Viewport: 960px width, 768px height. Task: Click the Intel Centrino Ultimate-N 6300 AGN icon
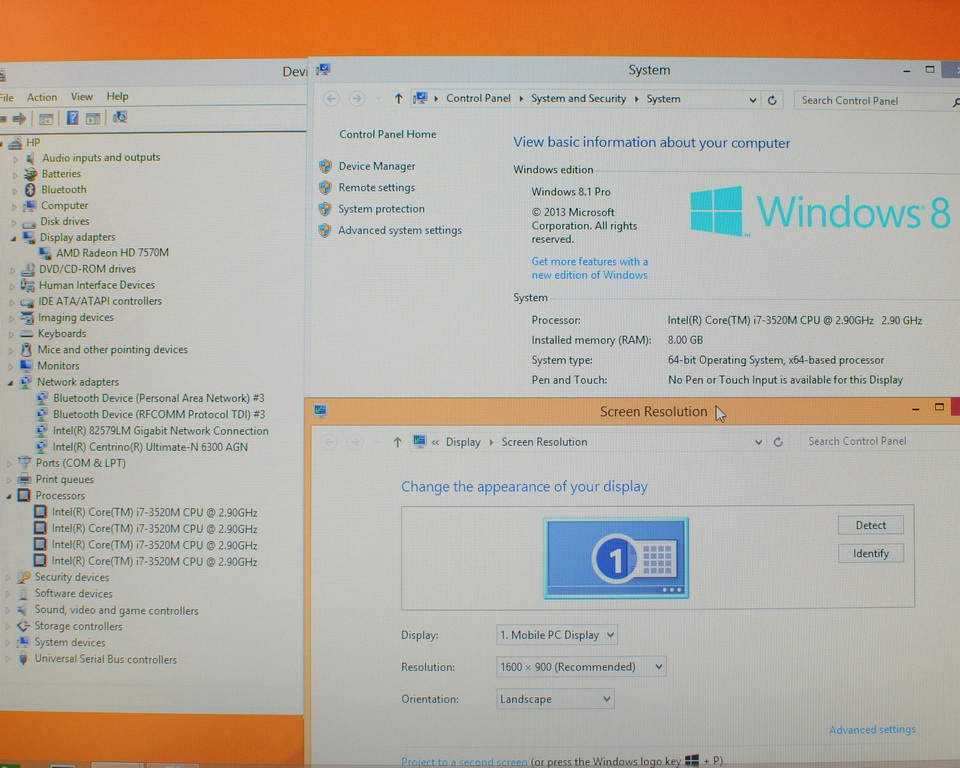coord(42,447)
